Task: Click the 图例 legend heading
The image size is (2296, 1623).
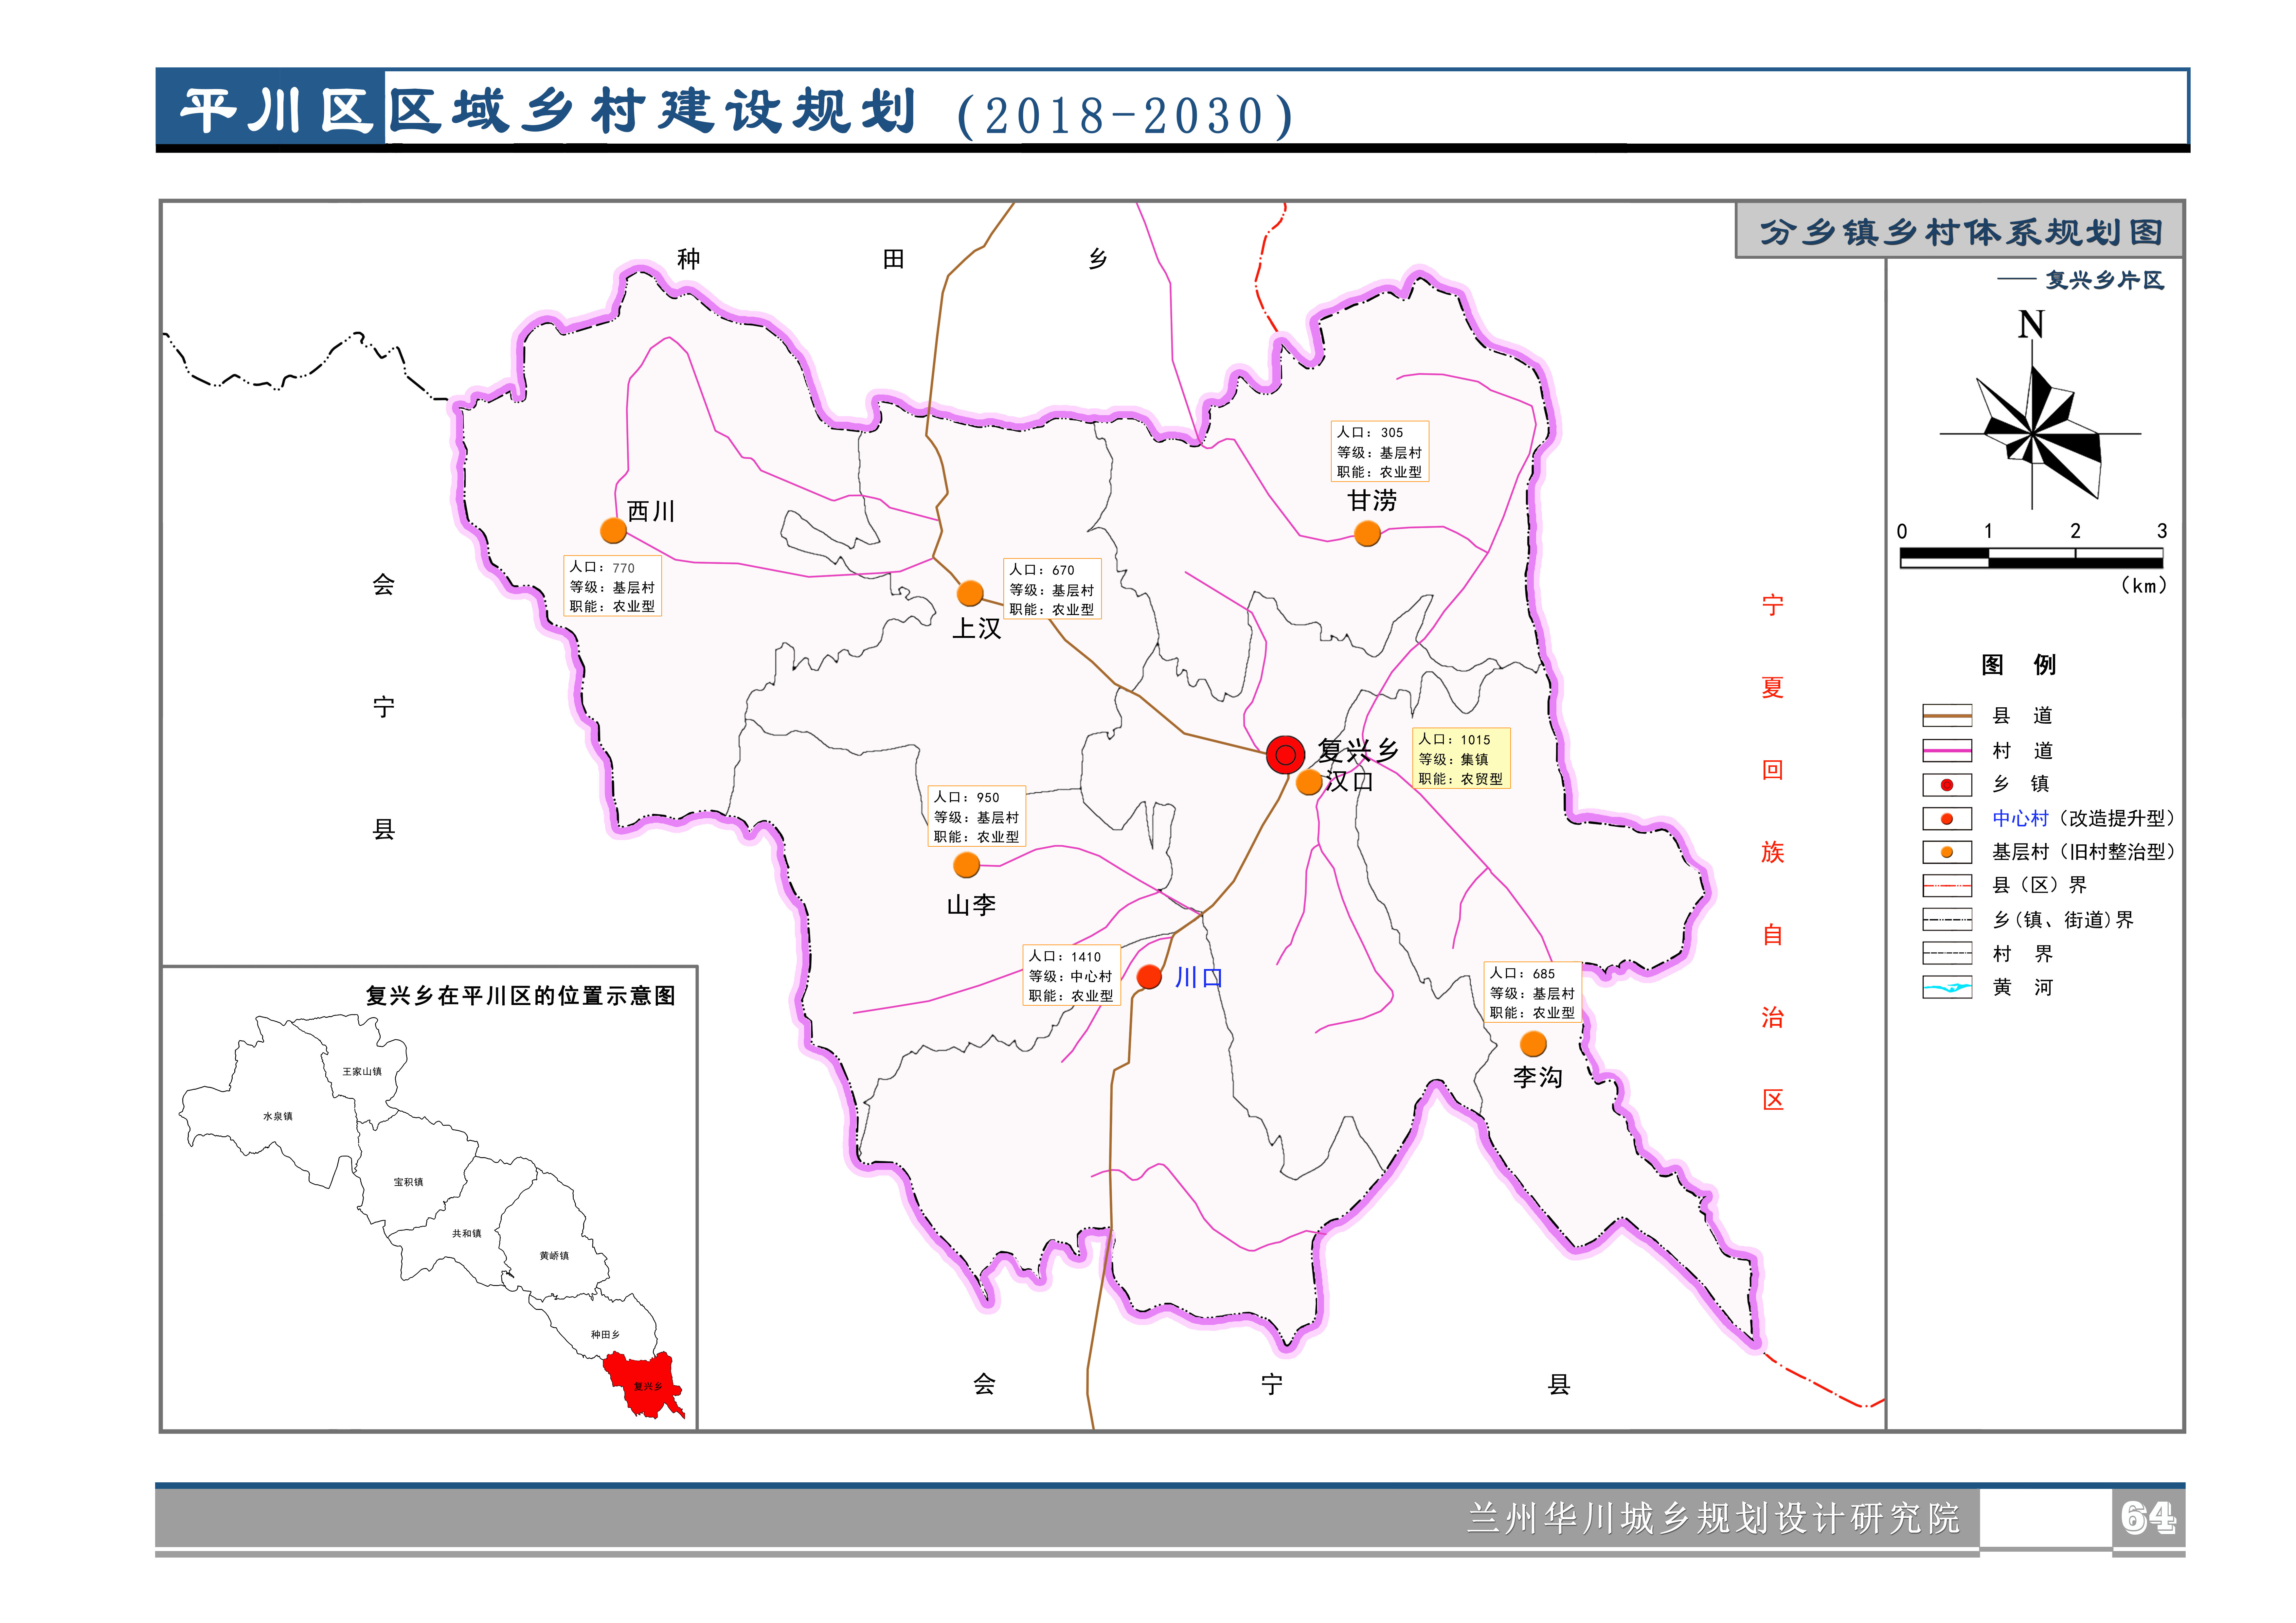Action: (2019, 665)
